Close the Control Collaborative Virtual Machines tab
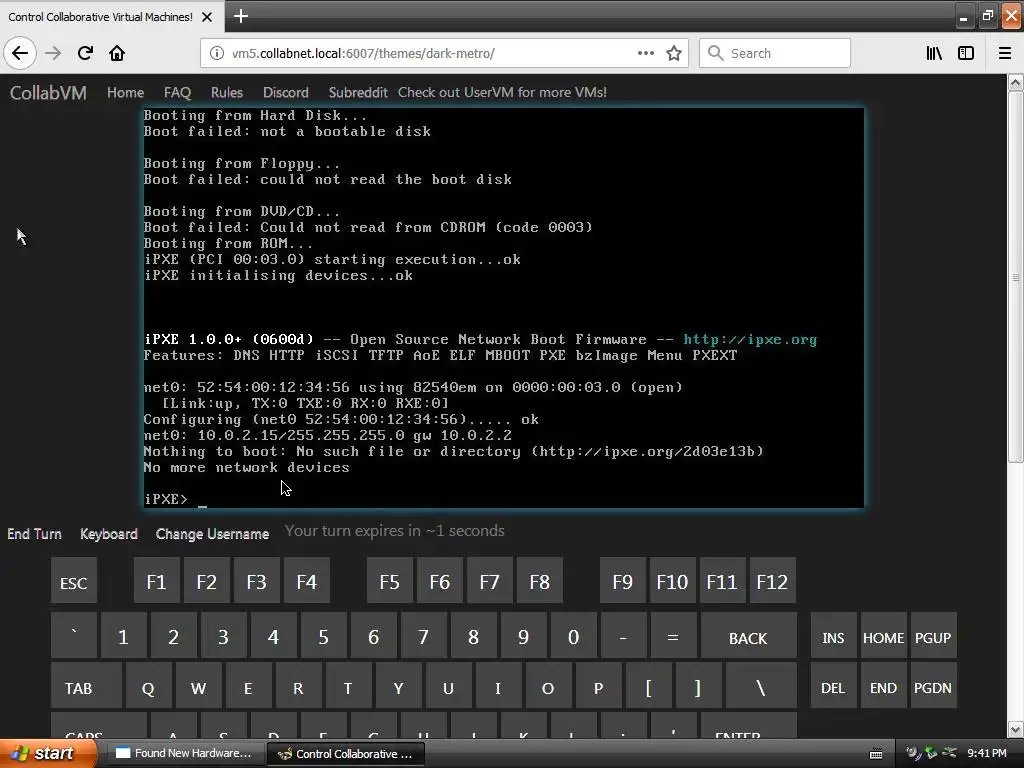 207,17
